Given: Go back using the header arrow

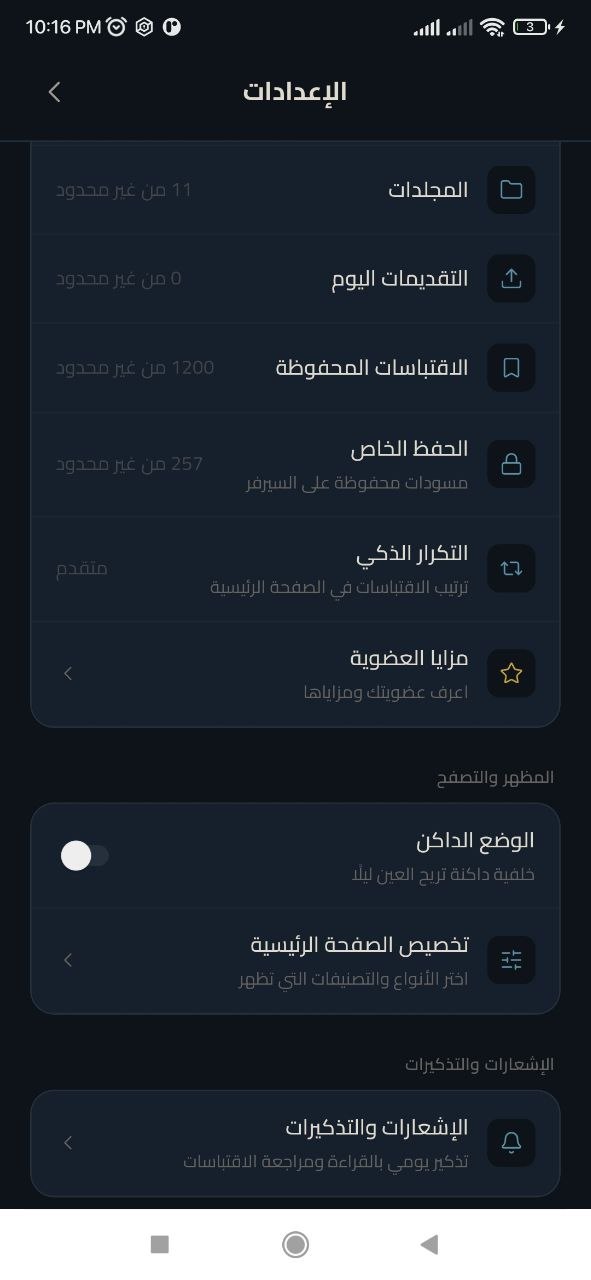Looking at the screenshot, I should (54, 92).
